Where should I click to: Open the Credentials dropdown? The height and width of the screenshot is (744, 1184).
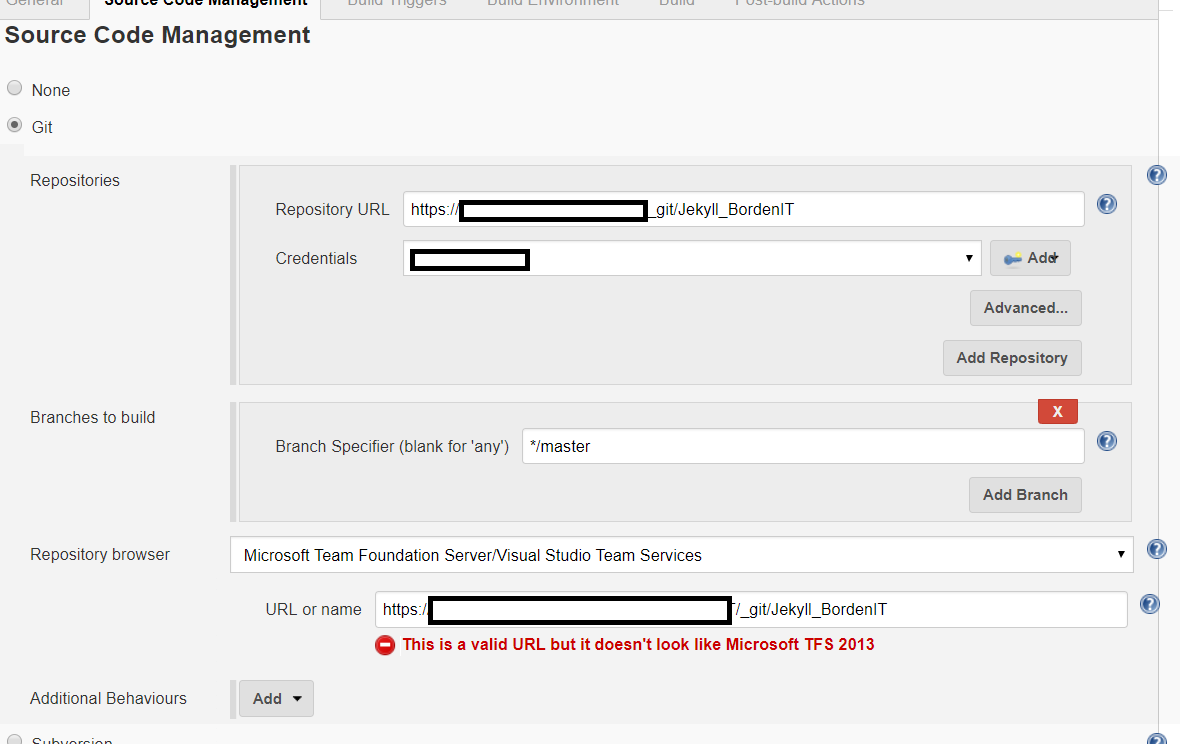692,258
